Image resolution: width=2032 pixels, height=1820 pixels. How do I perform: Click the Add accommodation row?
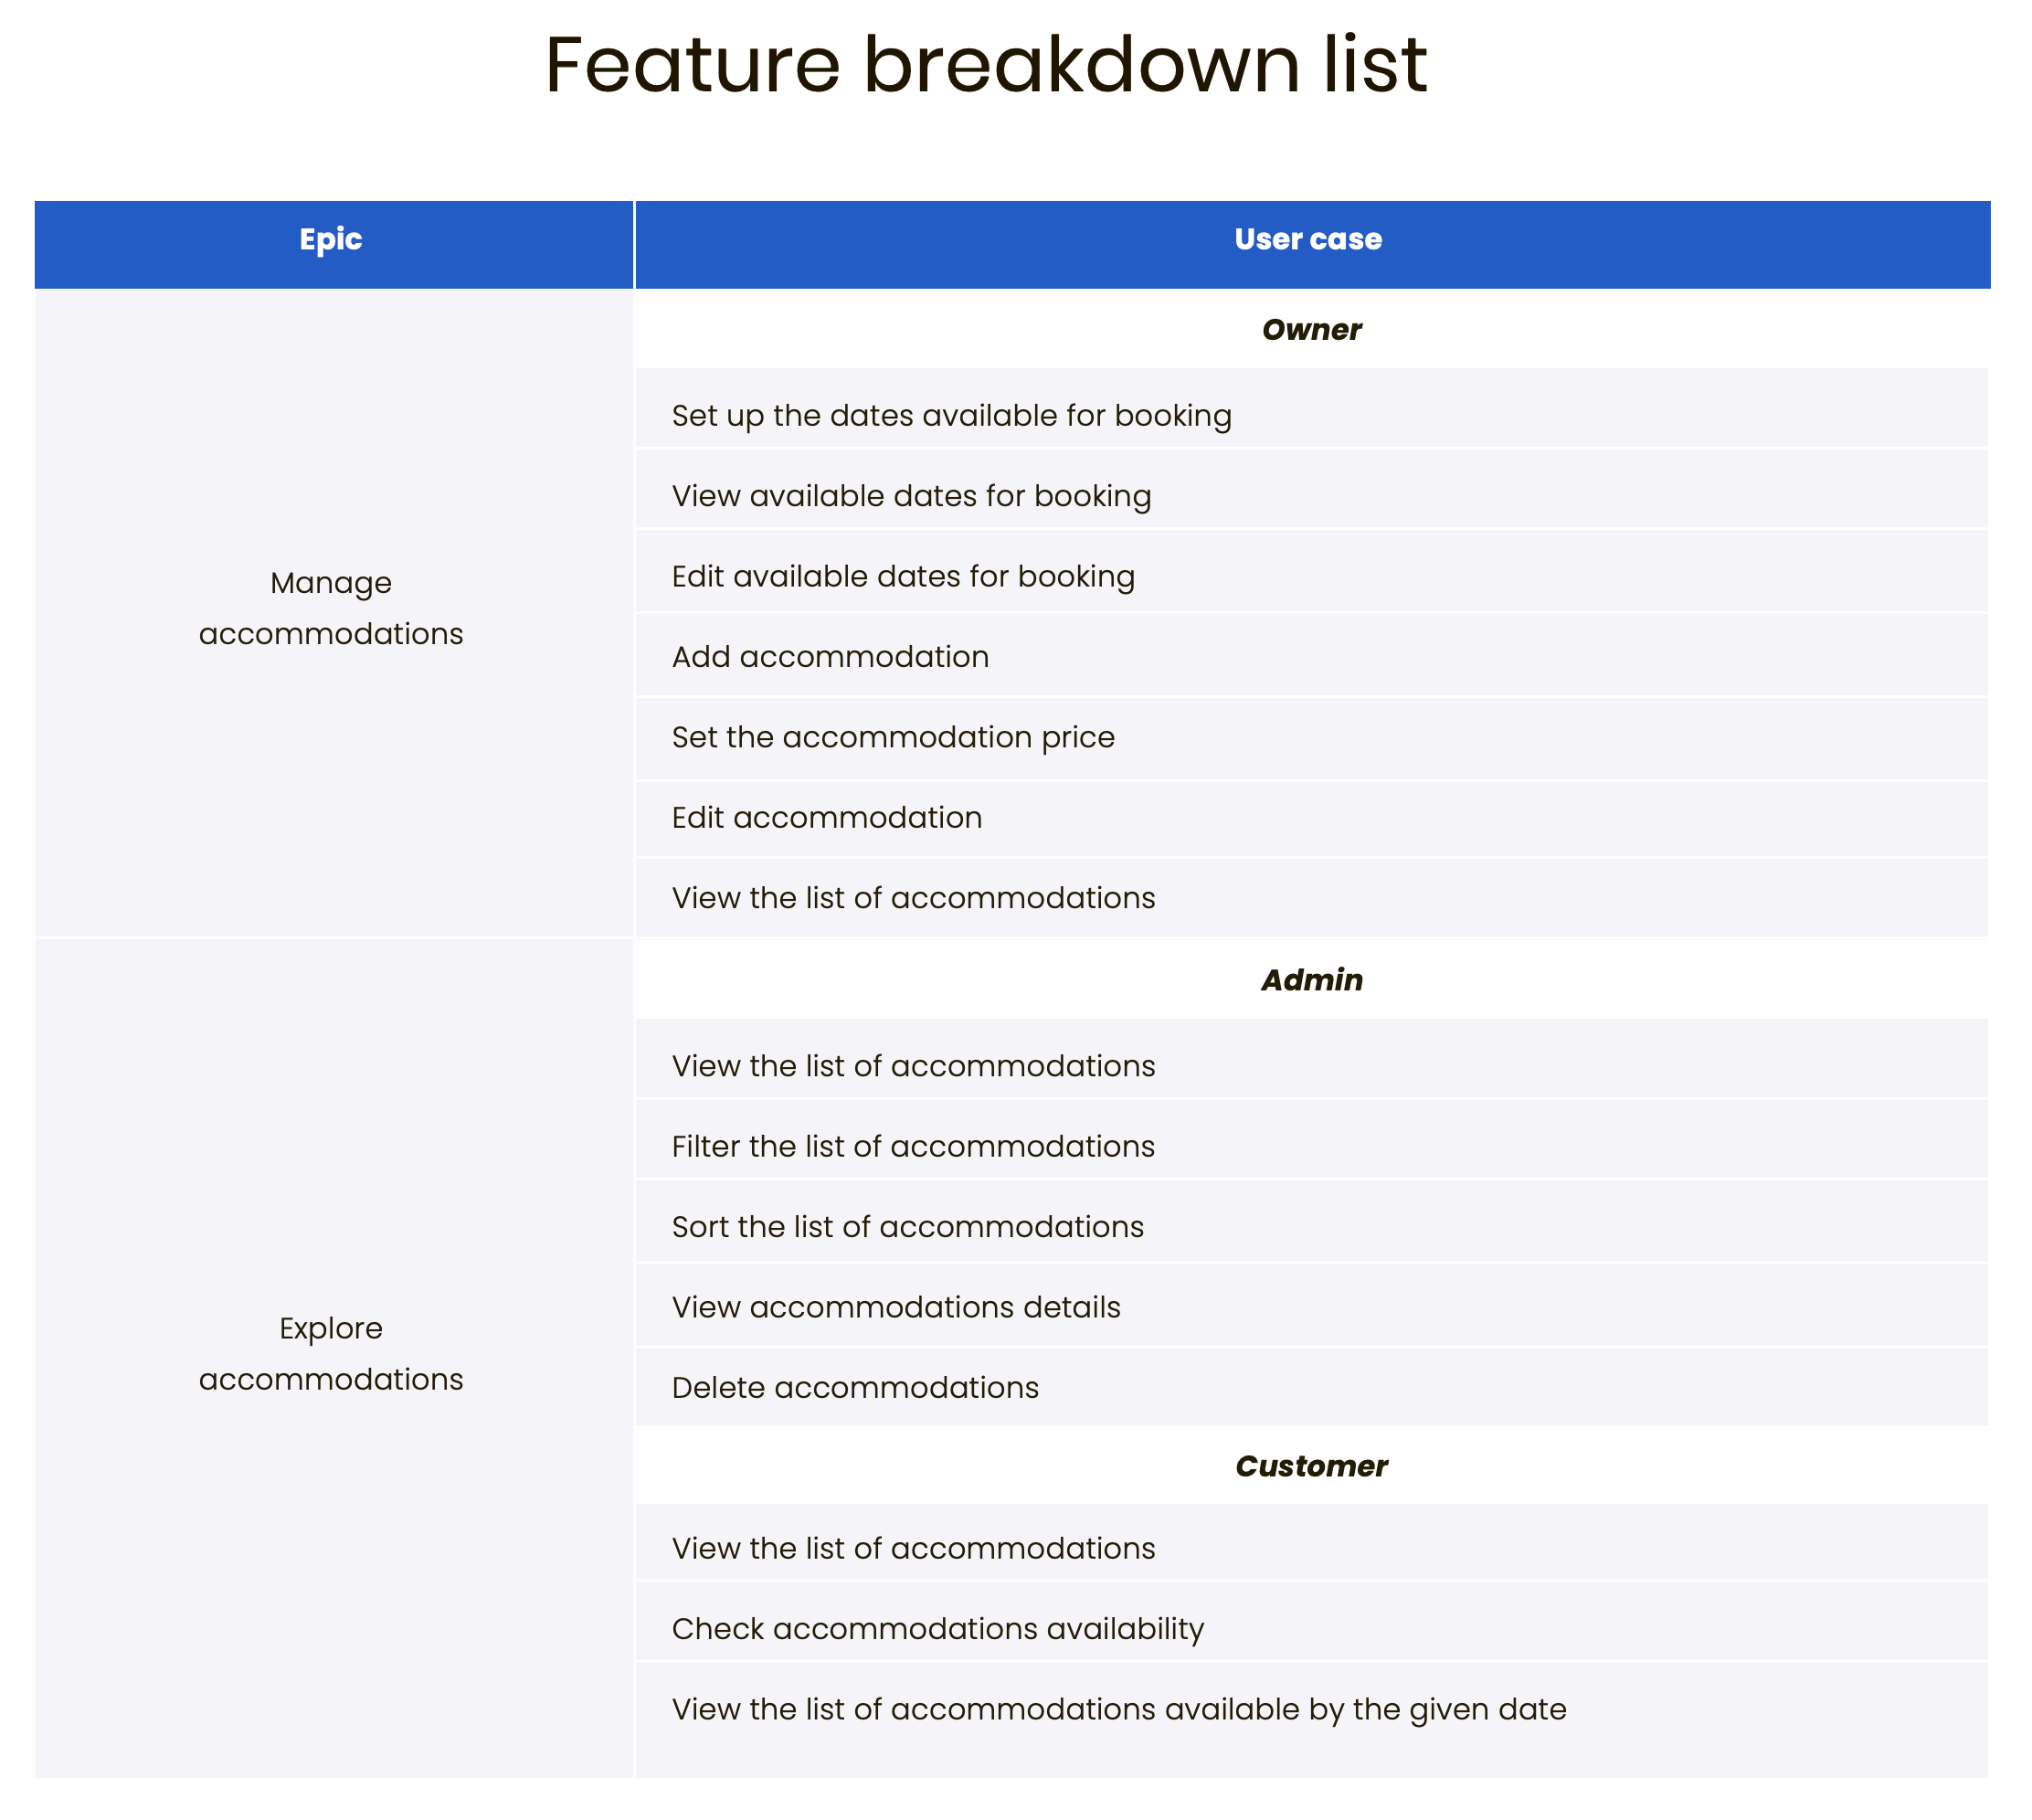[x=1311, y=655]
